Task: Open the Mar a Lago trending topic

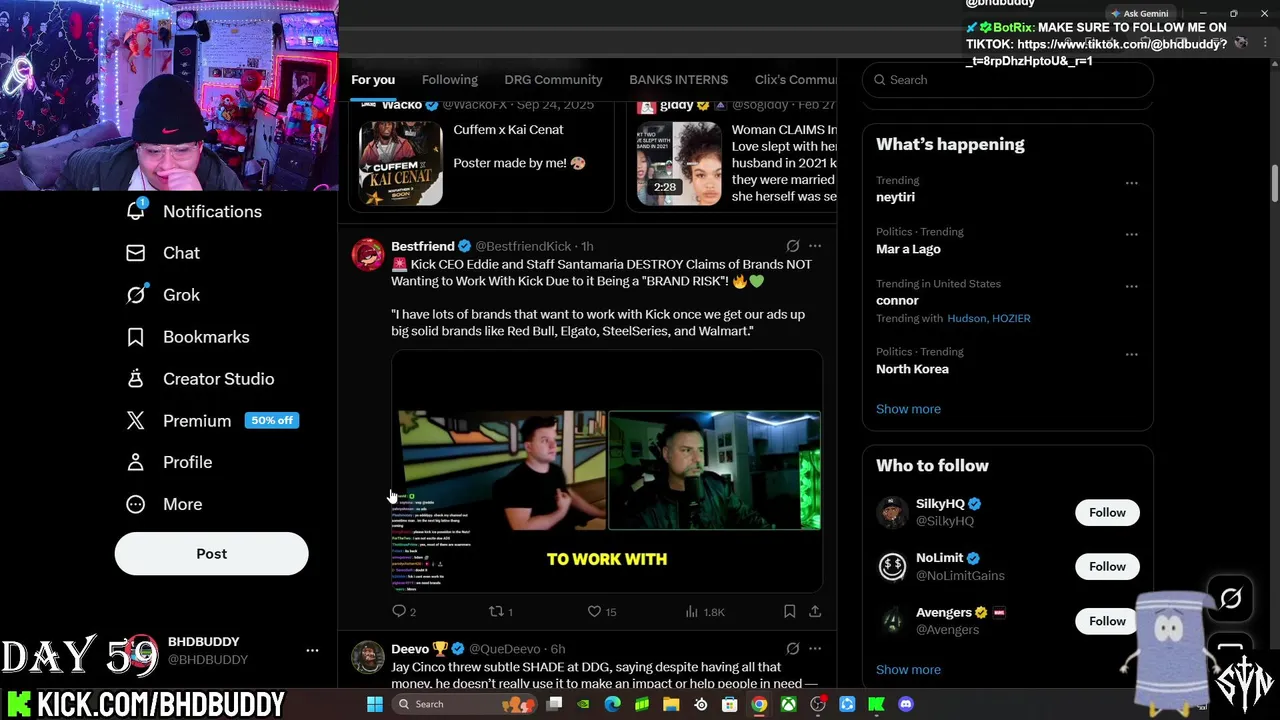Action: (x=908, y=249)
